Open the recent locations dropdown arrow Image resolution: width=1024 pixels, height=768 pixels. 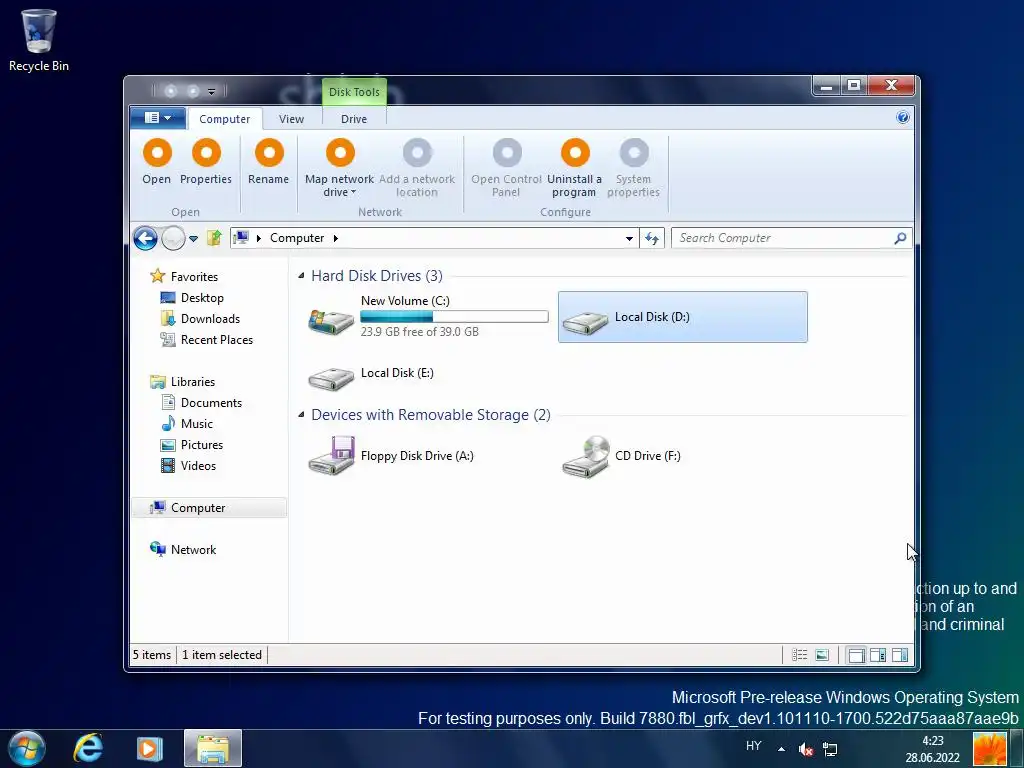pos(193,239)
